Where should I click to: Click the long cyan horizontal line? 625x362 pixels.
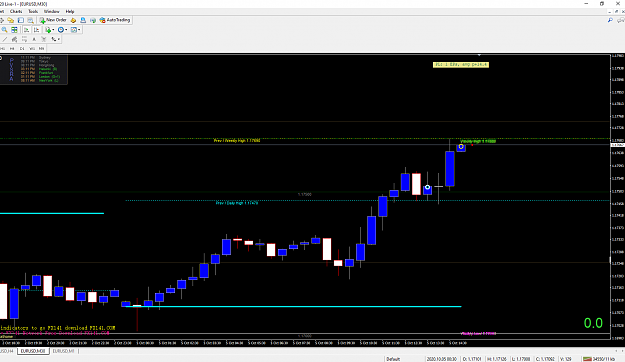[x=293, y=307]
